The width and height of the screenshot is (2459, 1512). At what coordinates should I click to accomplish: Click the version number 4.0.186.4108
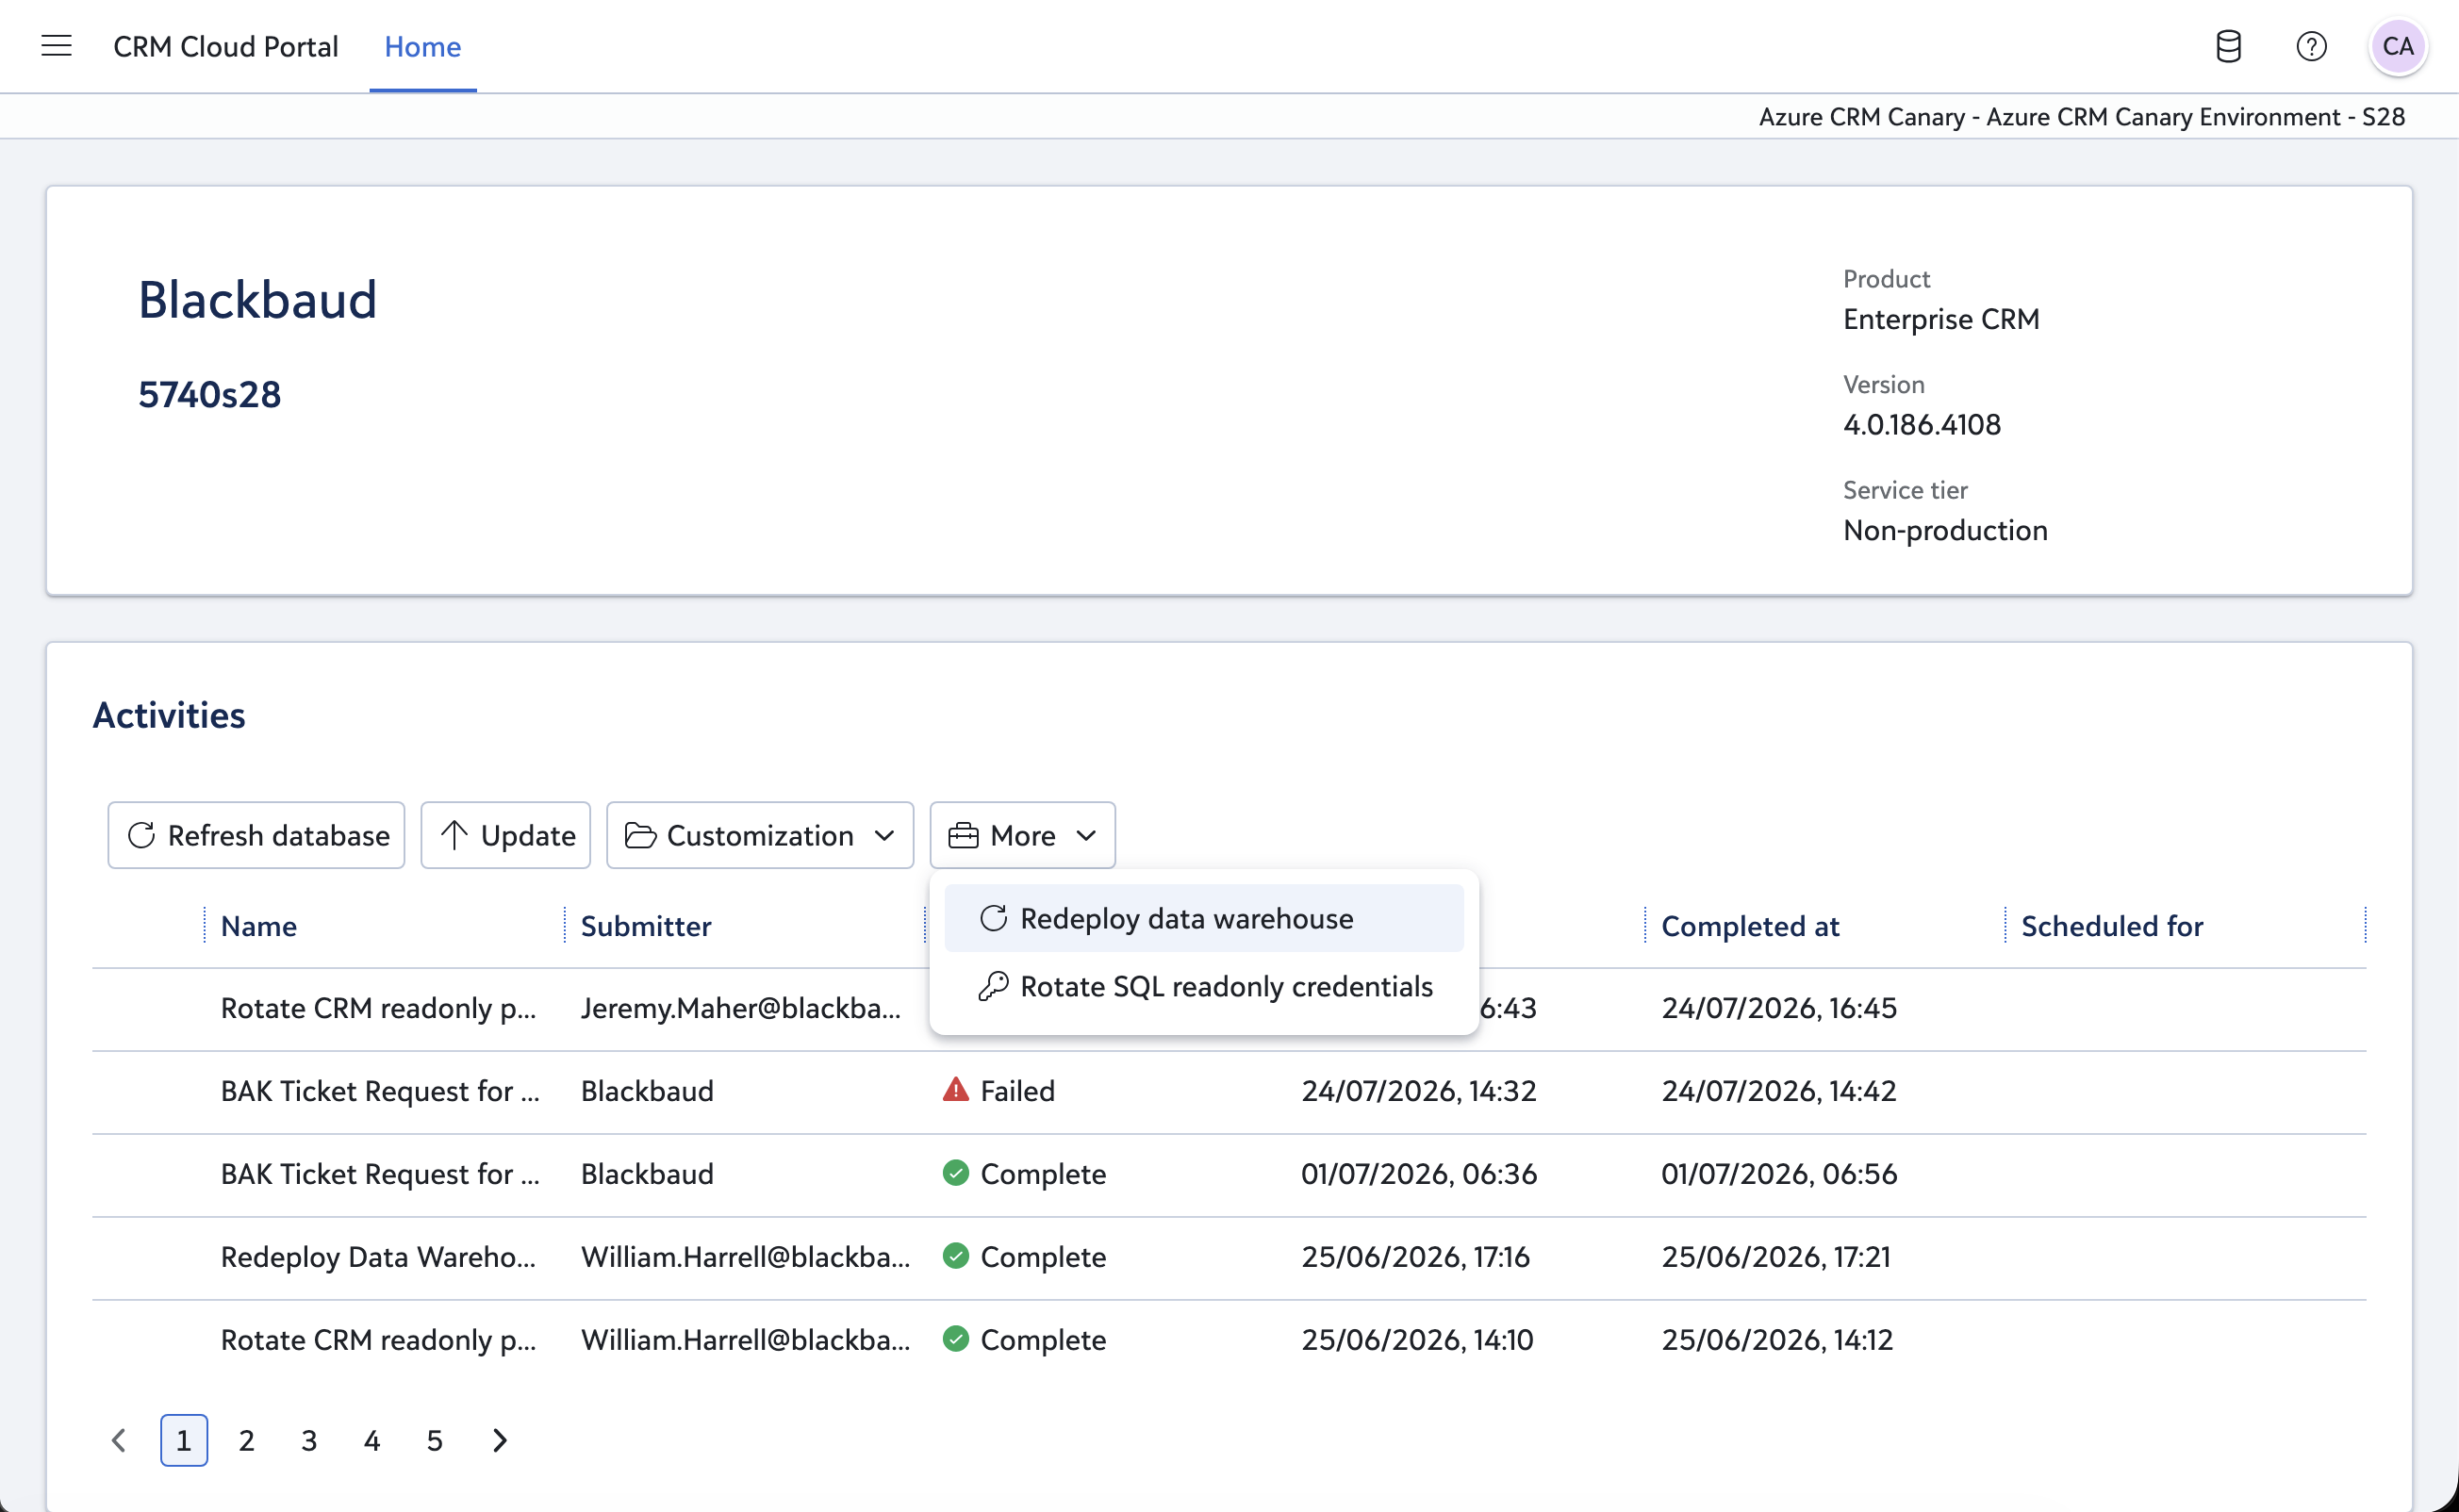click(x=1922, y=424)
